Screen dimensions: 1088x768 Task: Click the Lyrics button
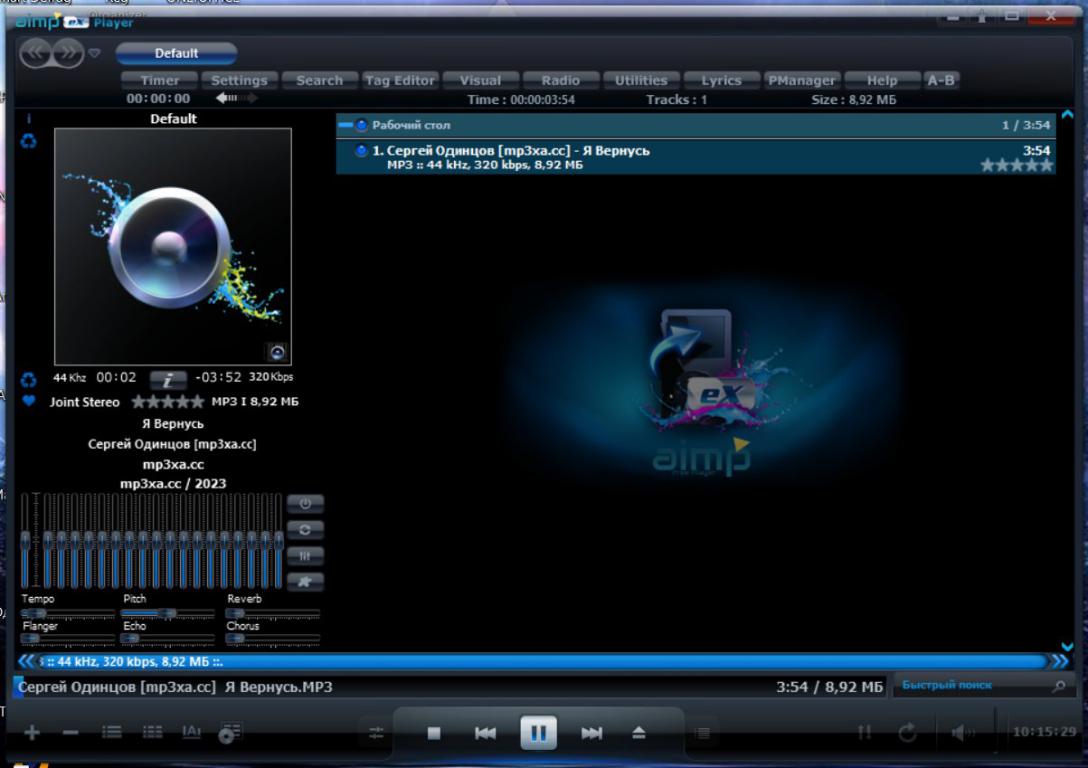tap(721, 81)
